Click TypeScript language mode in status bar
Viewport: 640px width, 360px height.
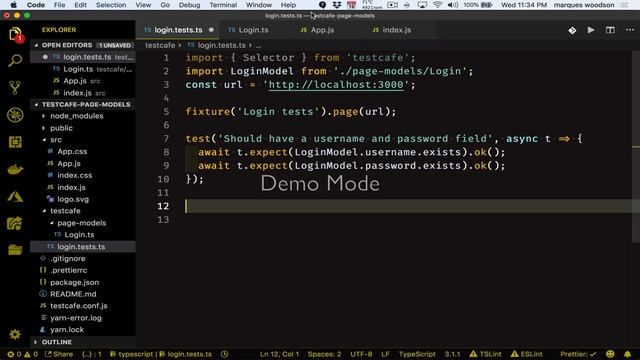(x=417, y=354)
